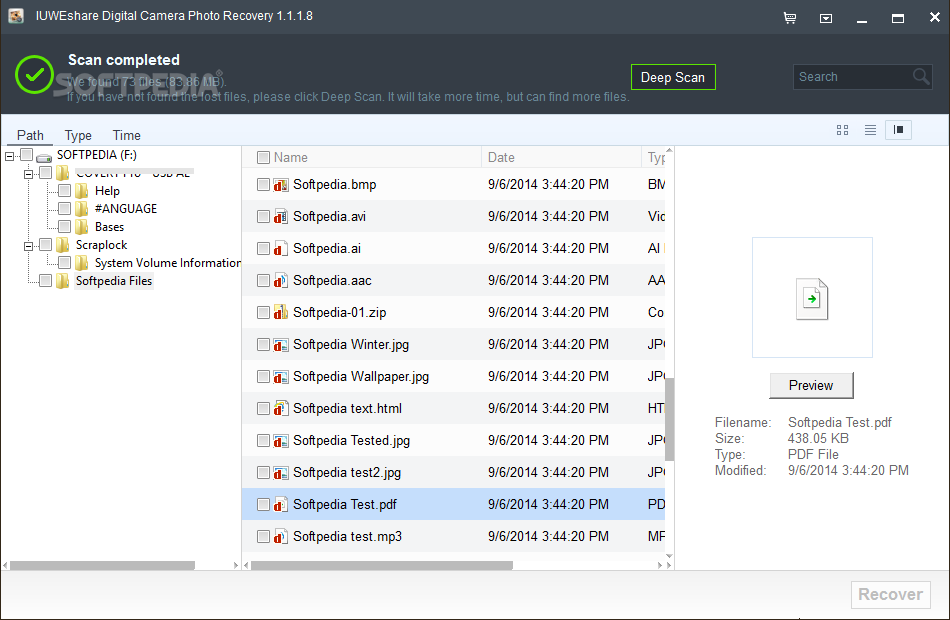The width and height of the screenshot is (950, 620).
Task: Tick the SOFTPEDIA (F:) drive checkbox
Action: coord(26,155)
